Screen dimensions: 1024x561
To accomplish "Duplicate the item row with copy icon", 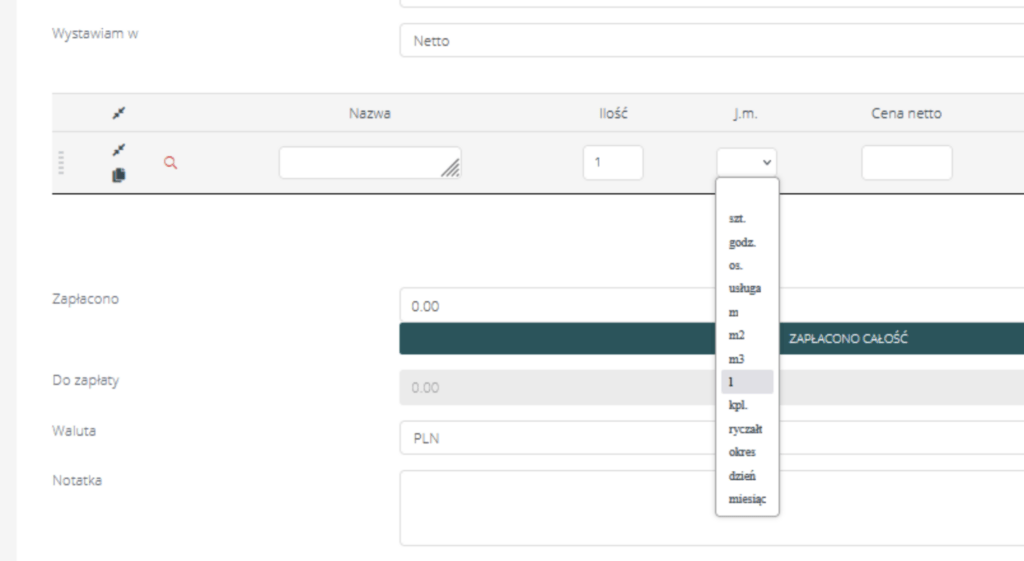I will tap(119, 175).
